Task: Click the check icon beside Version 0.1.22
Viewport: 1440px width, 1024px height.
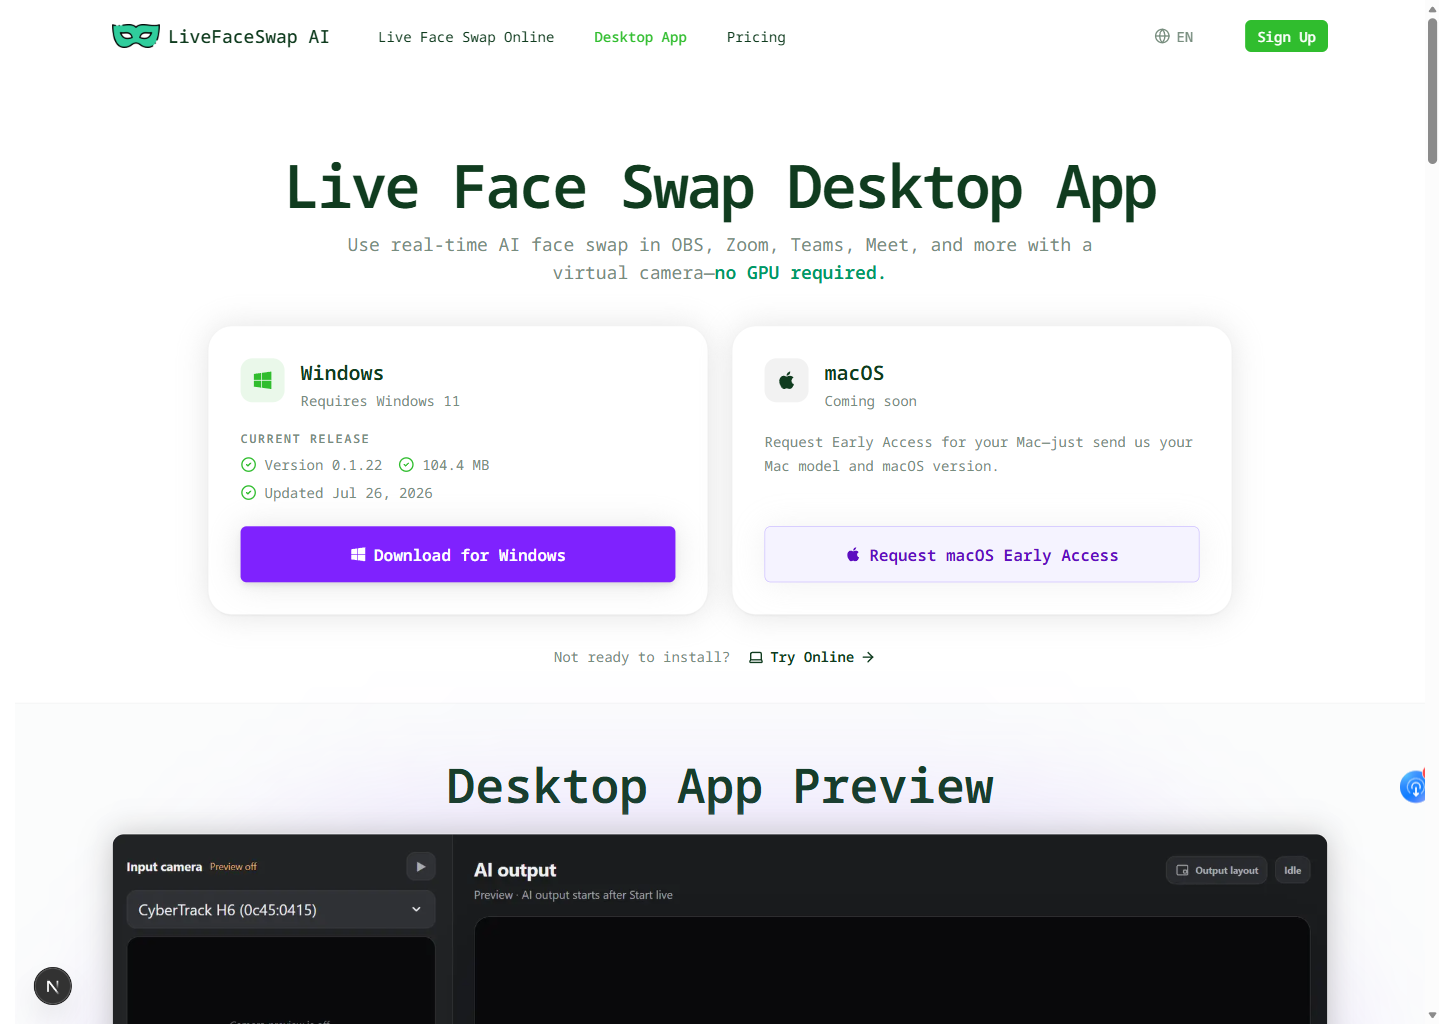Action: tap(249, 464)
